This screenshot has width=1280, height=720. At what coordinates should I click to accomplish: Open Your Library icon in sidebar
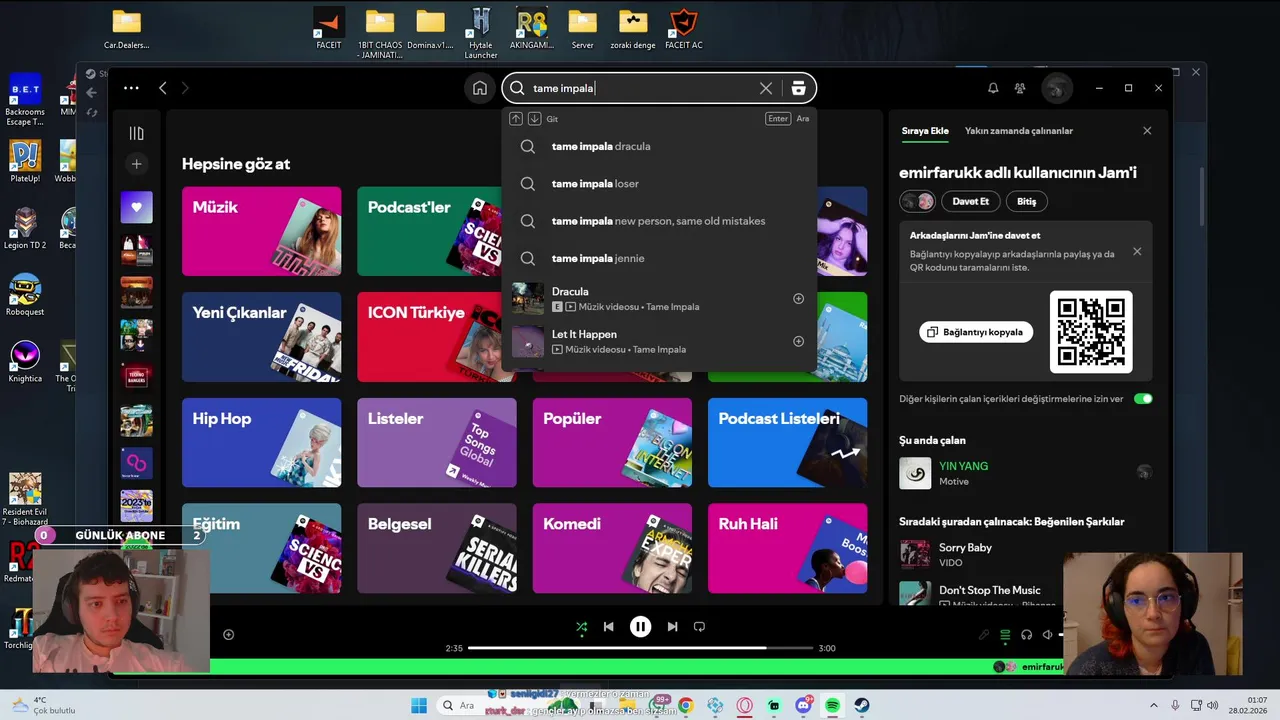tap(137, 133)
